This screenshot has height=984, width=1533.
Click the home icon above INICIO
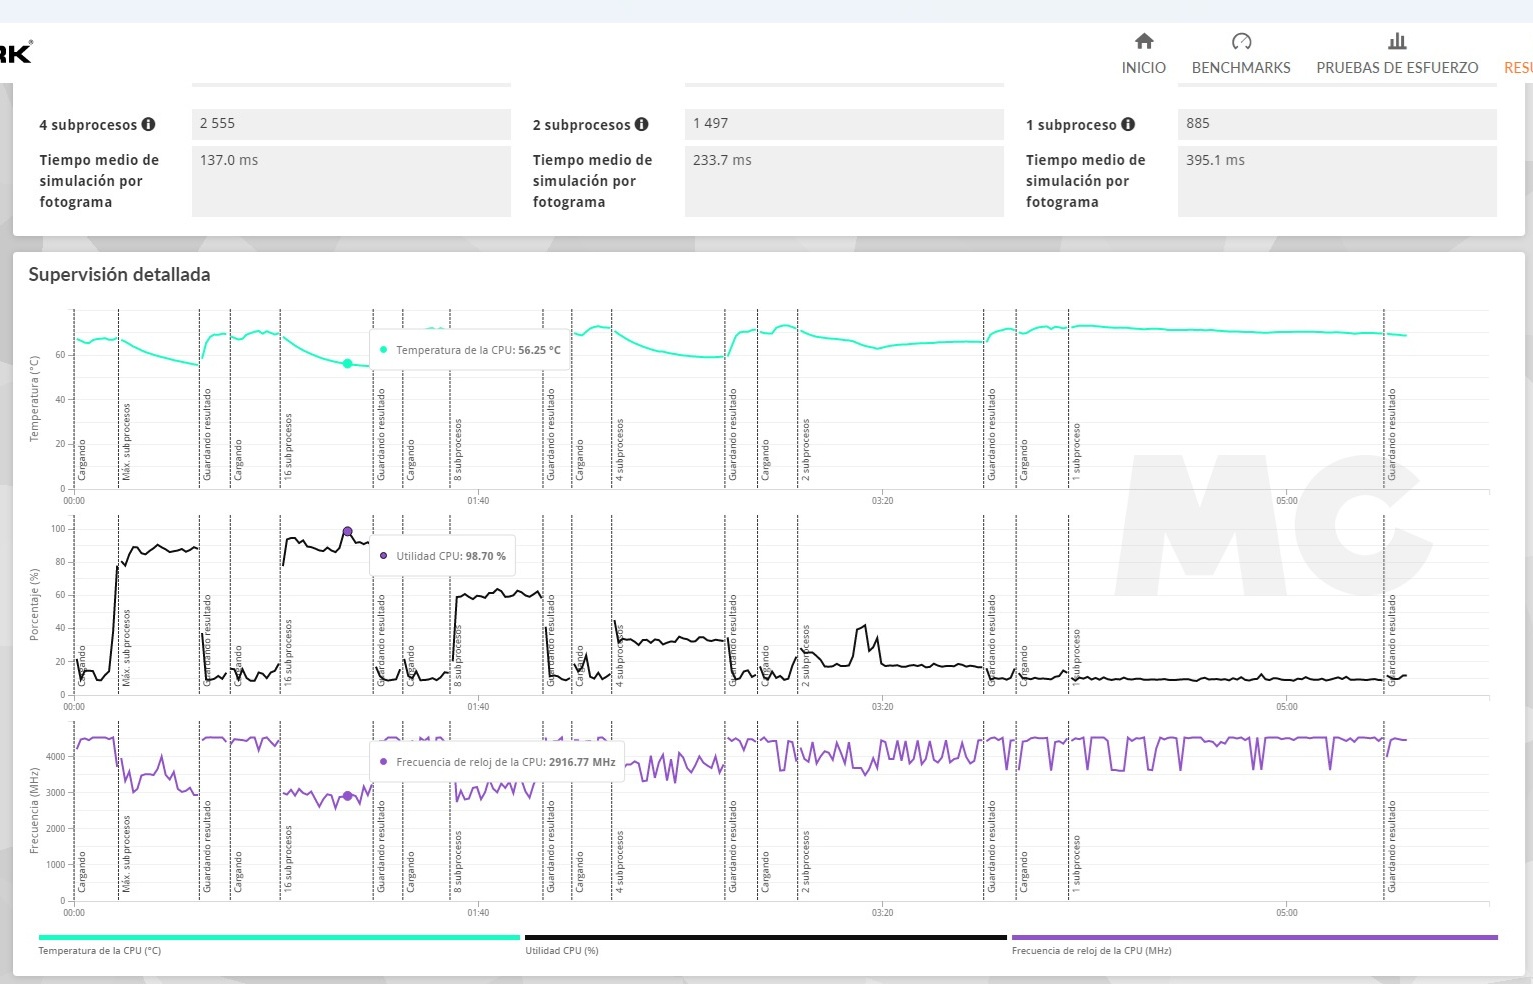click(1144, 41)
